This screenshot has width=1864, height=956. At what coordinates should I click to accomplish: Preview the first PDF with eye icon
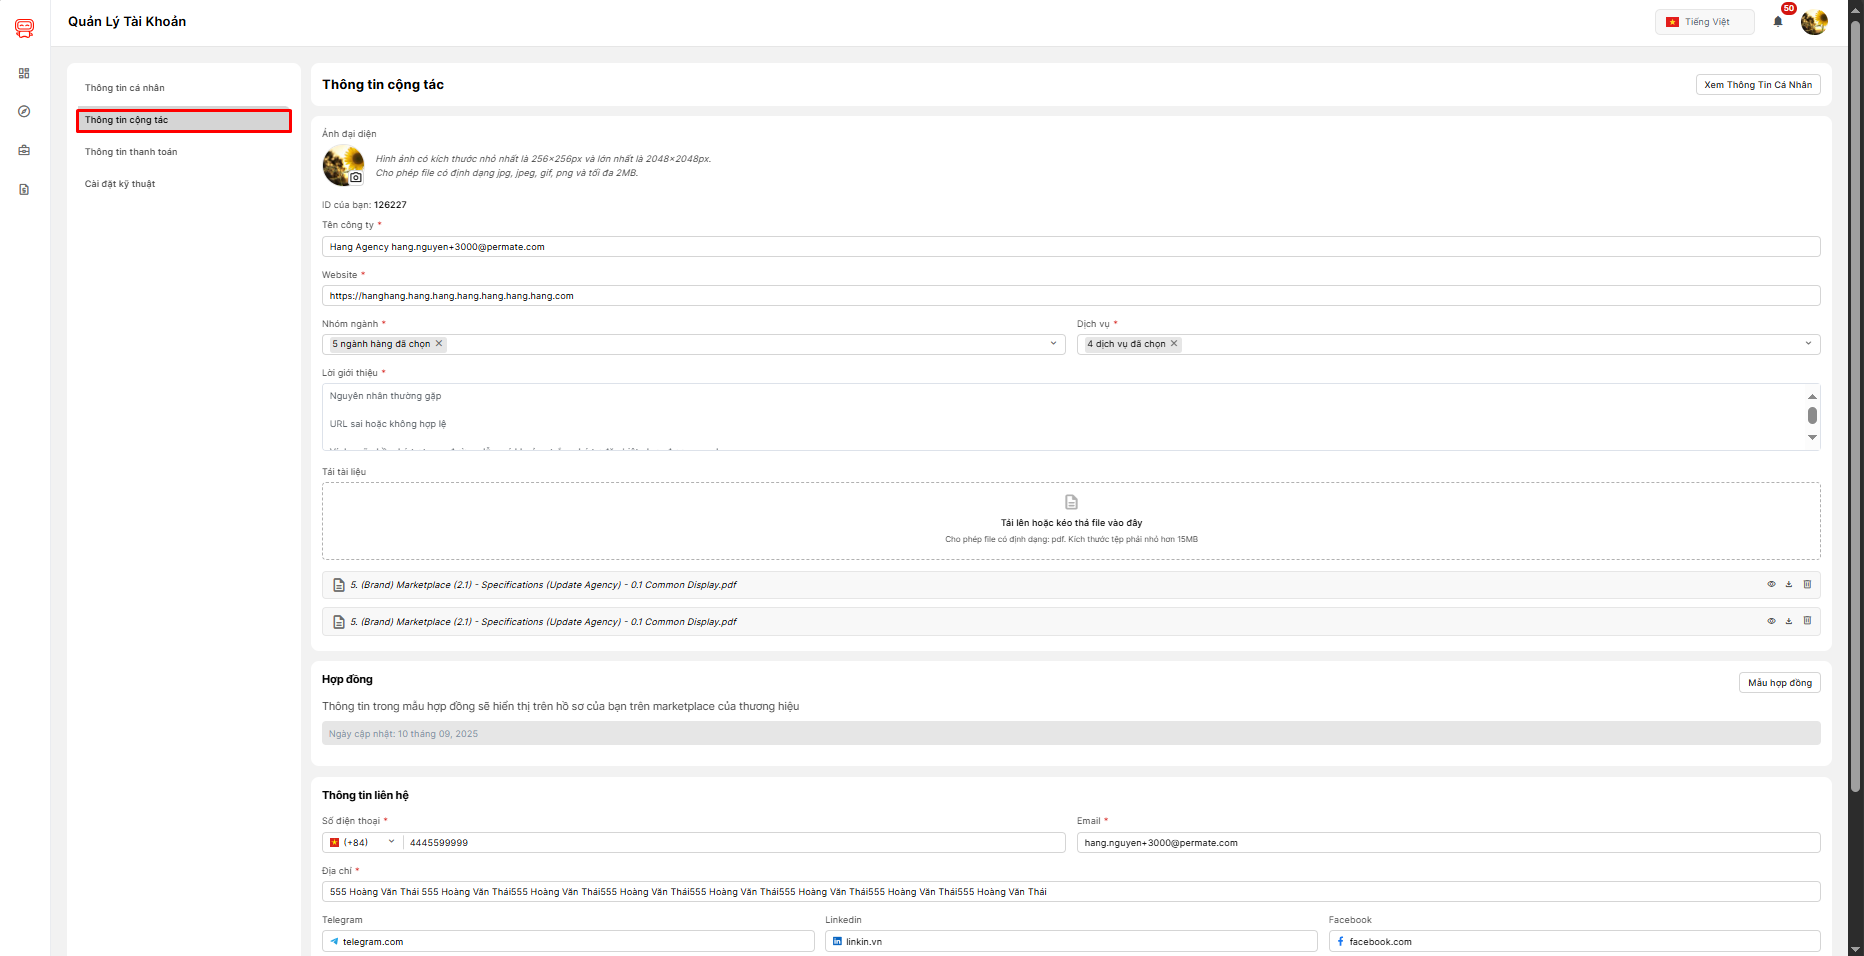[1771, 584]
